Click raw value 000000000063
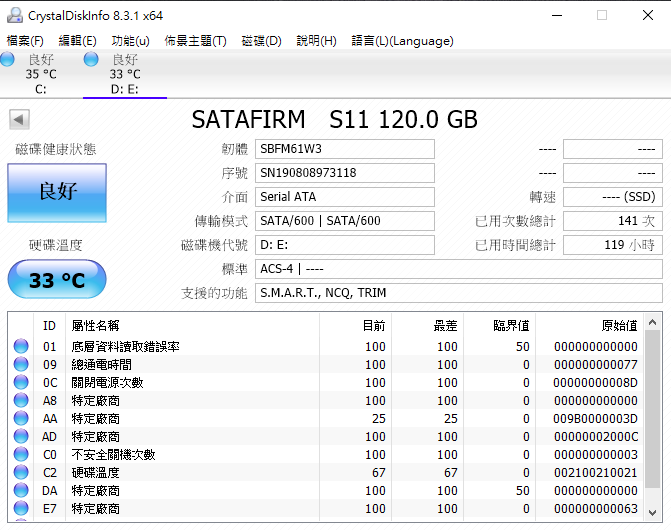Image resolution: width=671 pixels, height=530 pixels. click(x=595, y=508)
